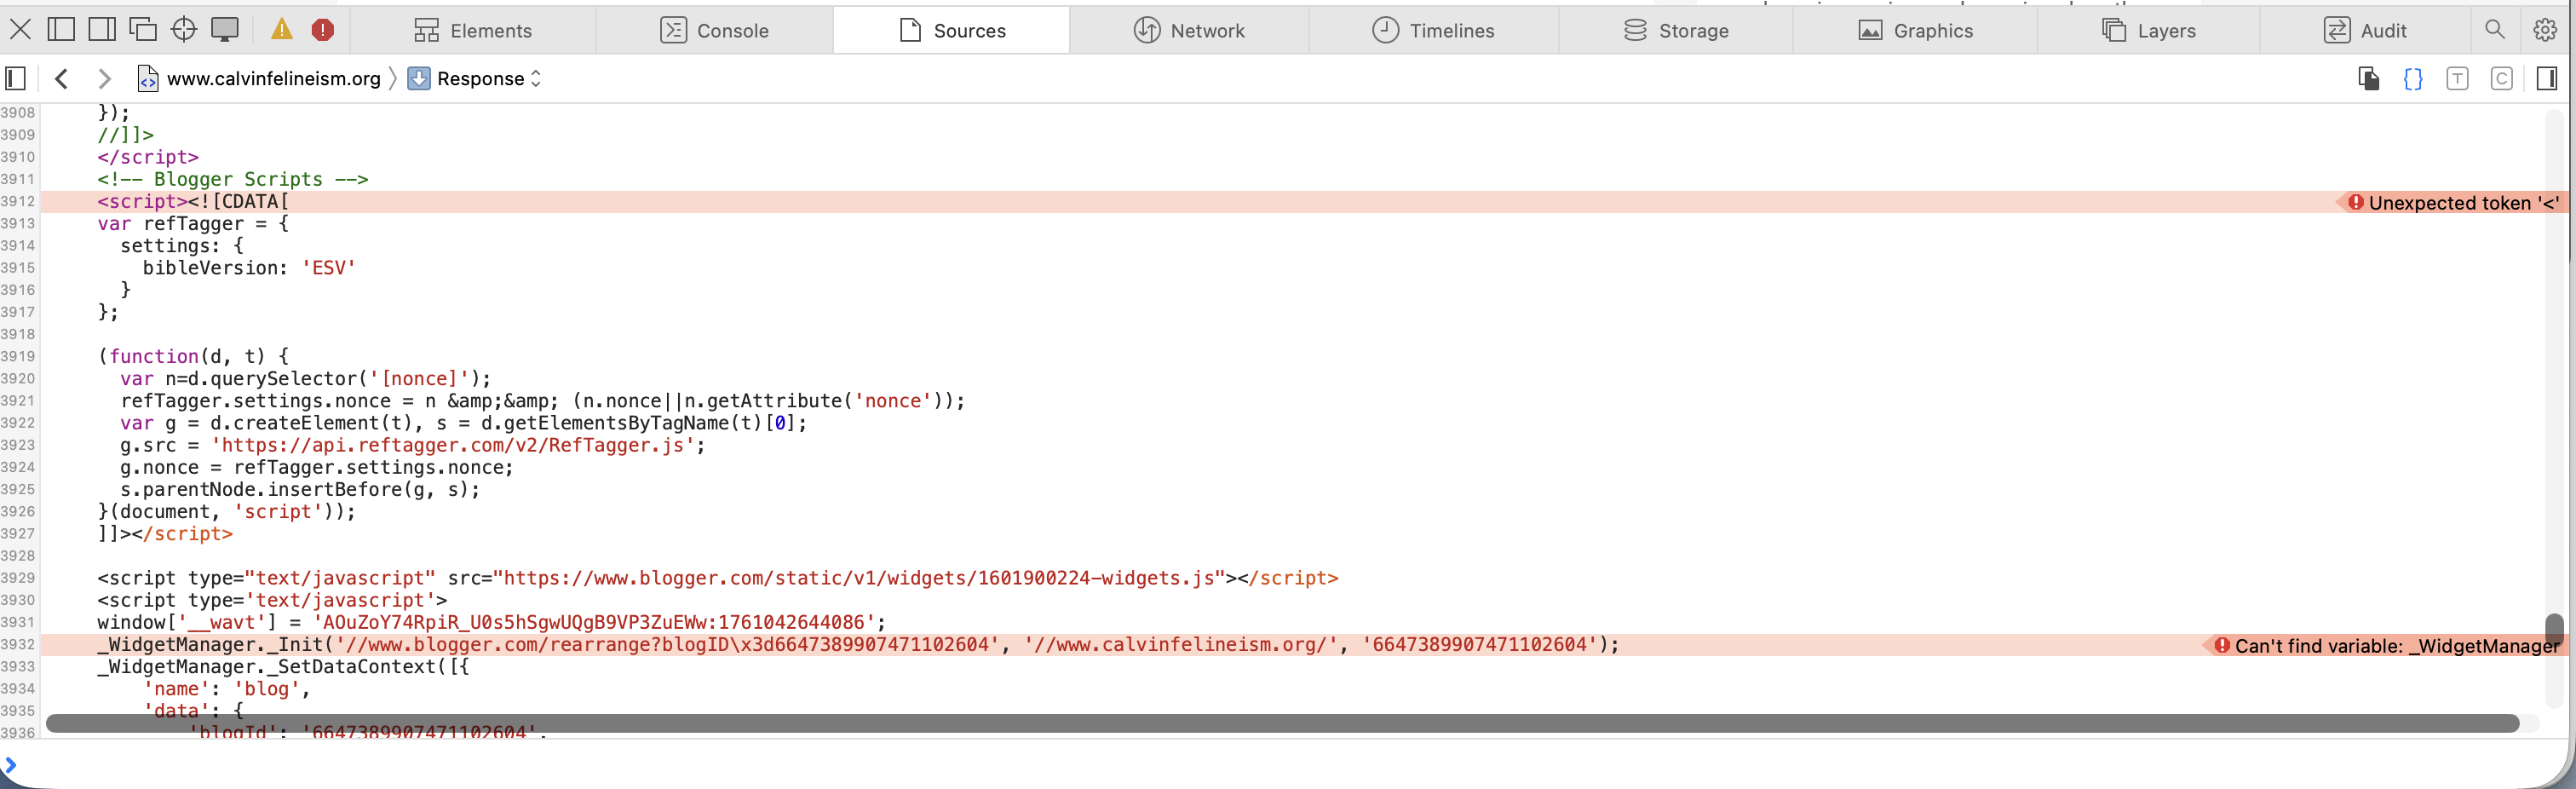Screen dimensions: 2576x789
Task: Close the Web Inspector panel
Action: (20, 30)
